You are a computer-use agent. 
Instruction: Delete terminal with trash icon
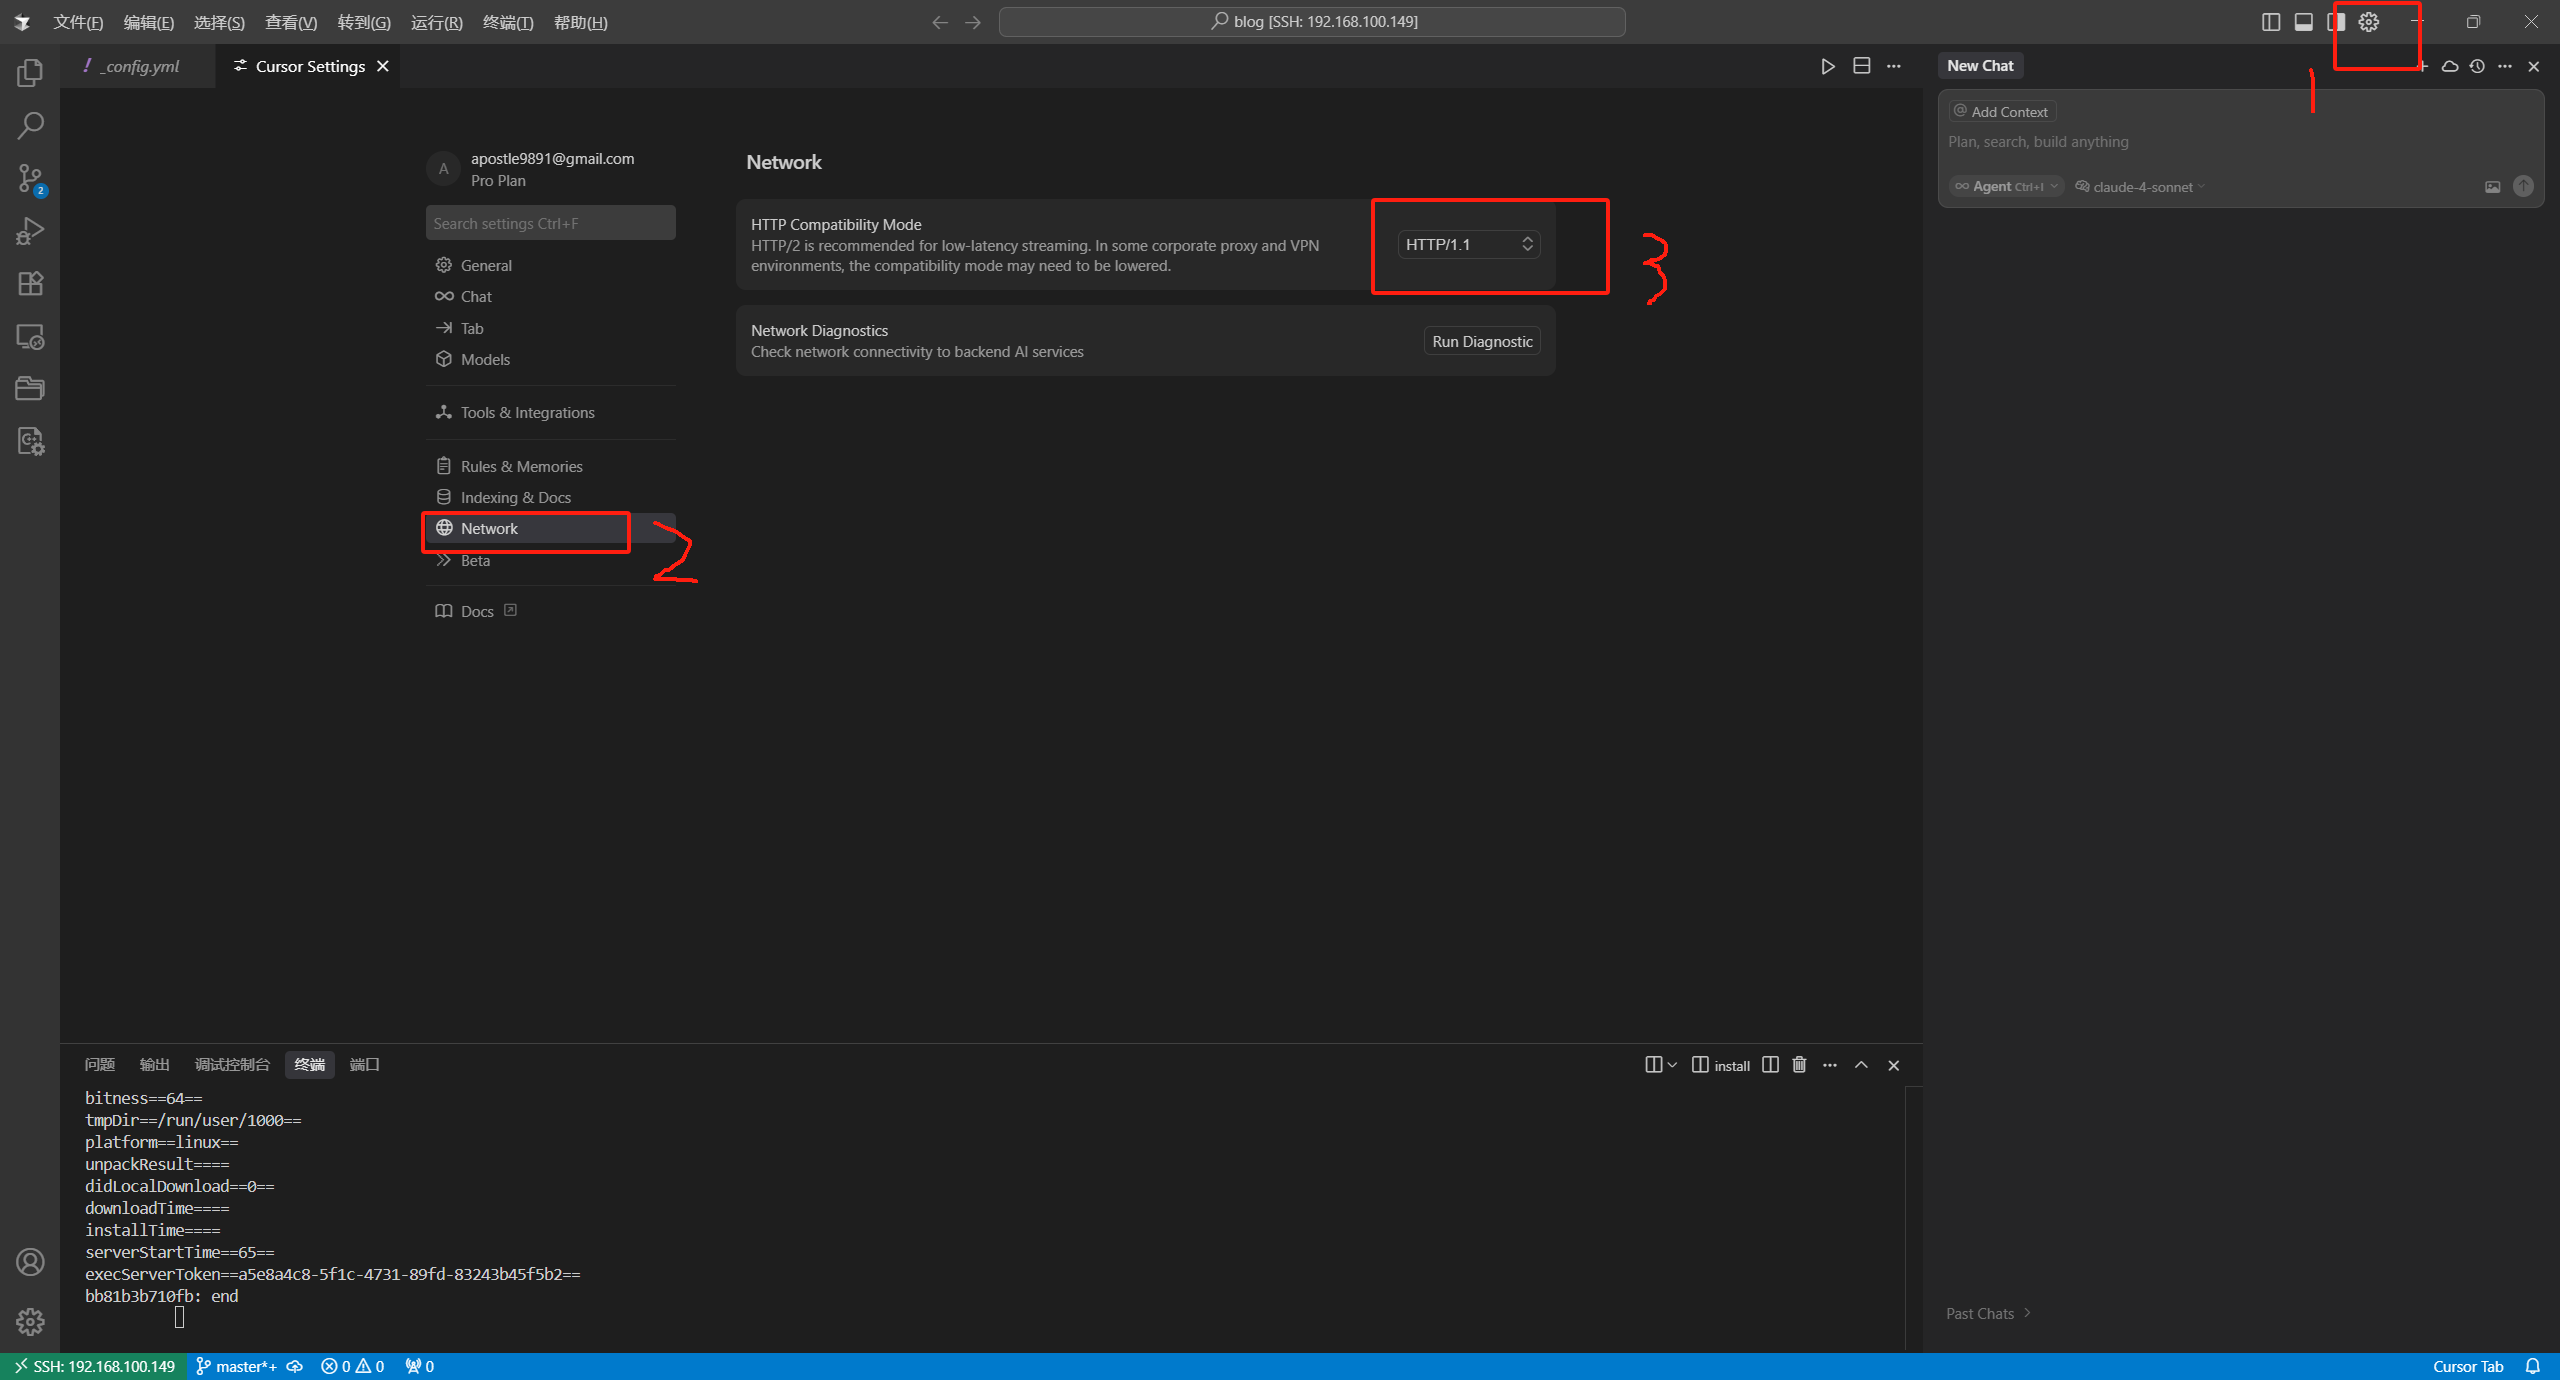[x=1799, y=1065]
